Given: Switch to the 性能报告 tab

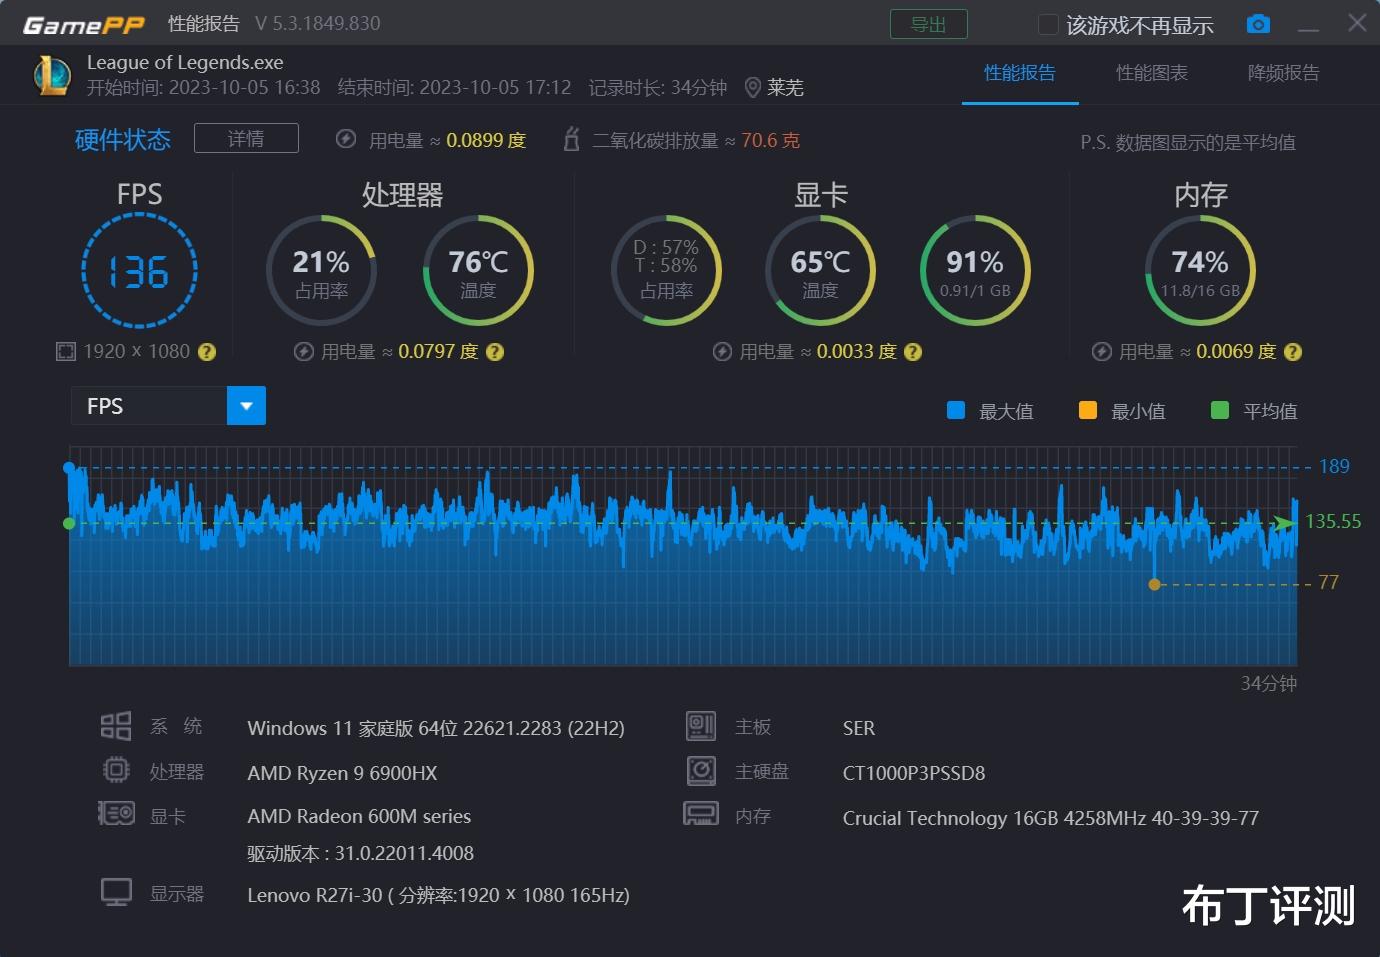Looking at the screenshot, I should pos(1020,73).
